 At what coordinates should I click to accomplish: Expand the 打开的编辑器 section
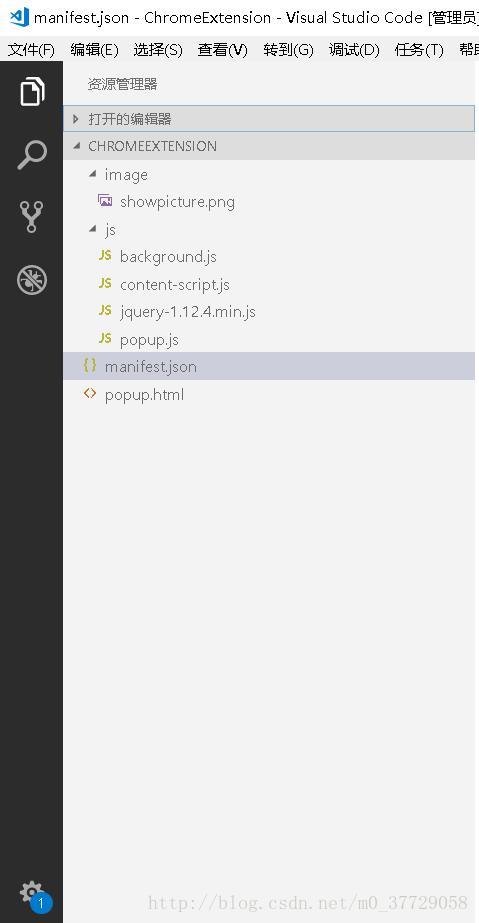pos(268,119)
